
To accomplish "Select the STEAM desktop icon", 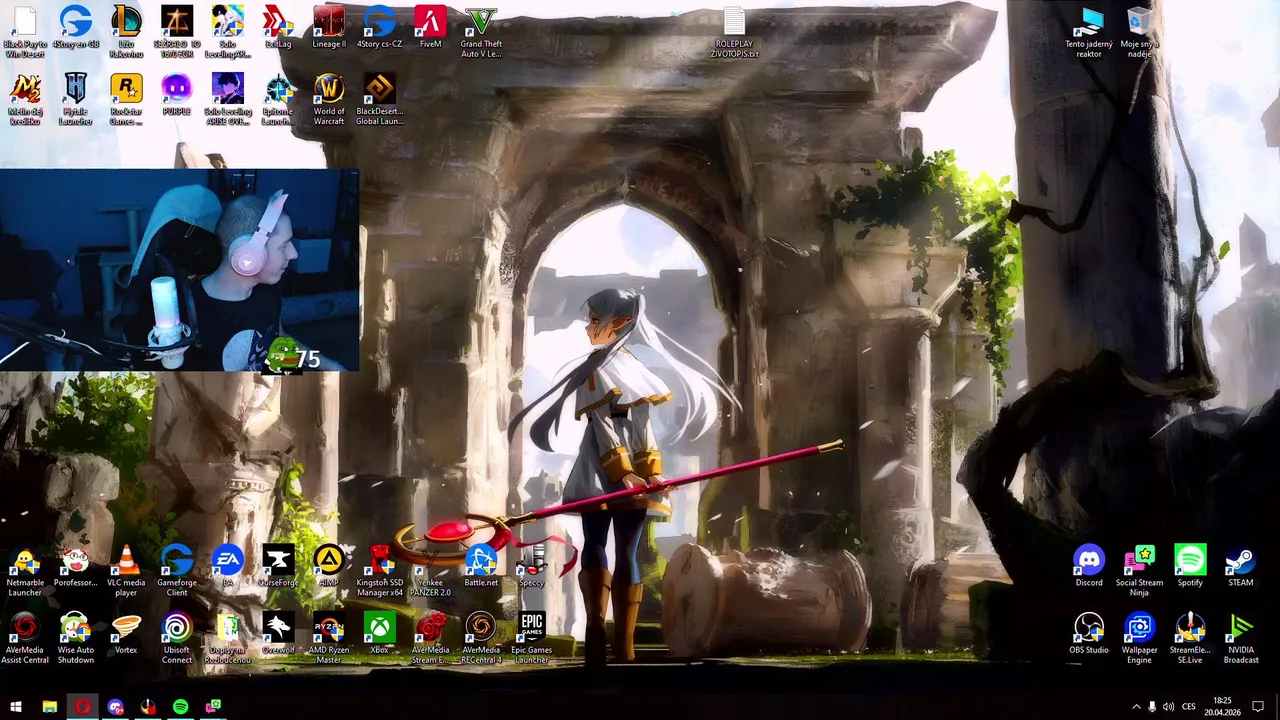I will (1241, 567).
